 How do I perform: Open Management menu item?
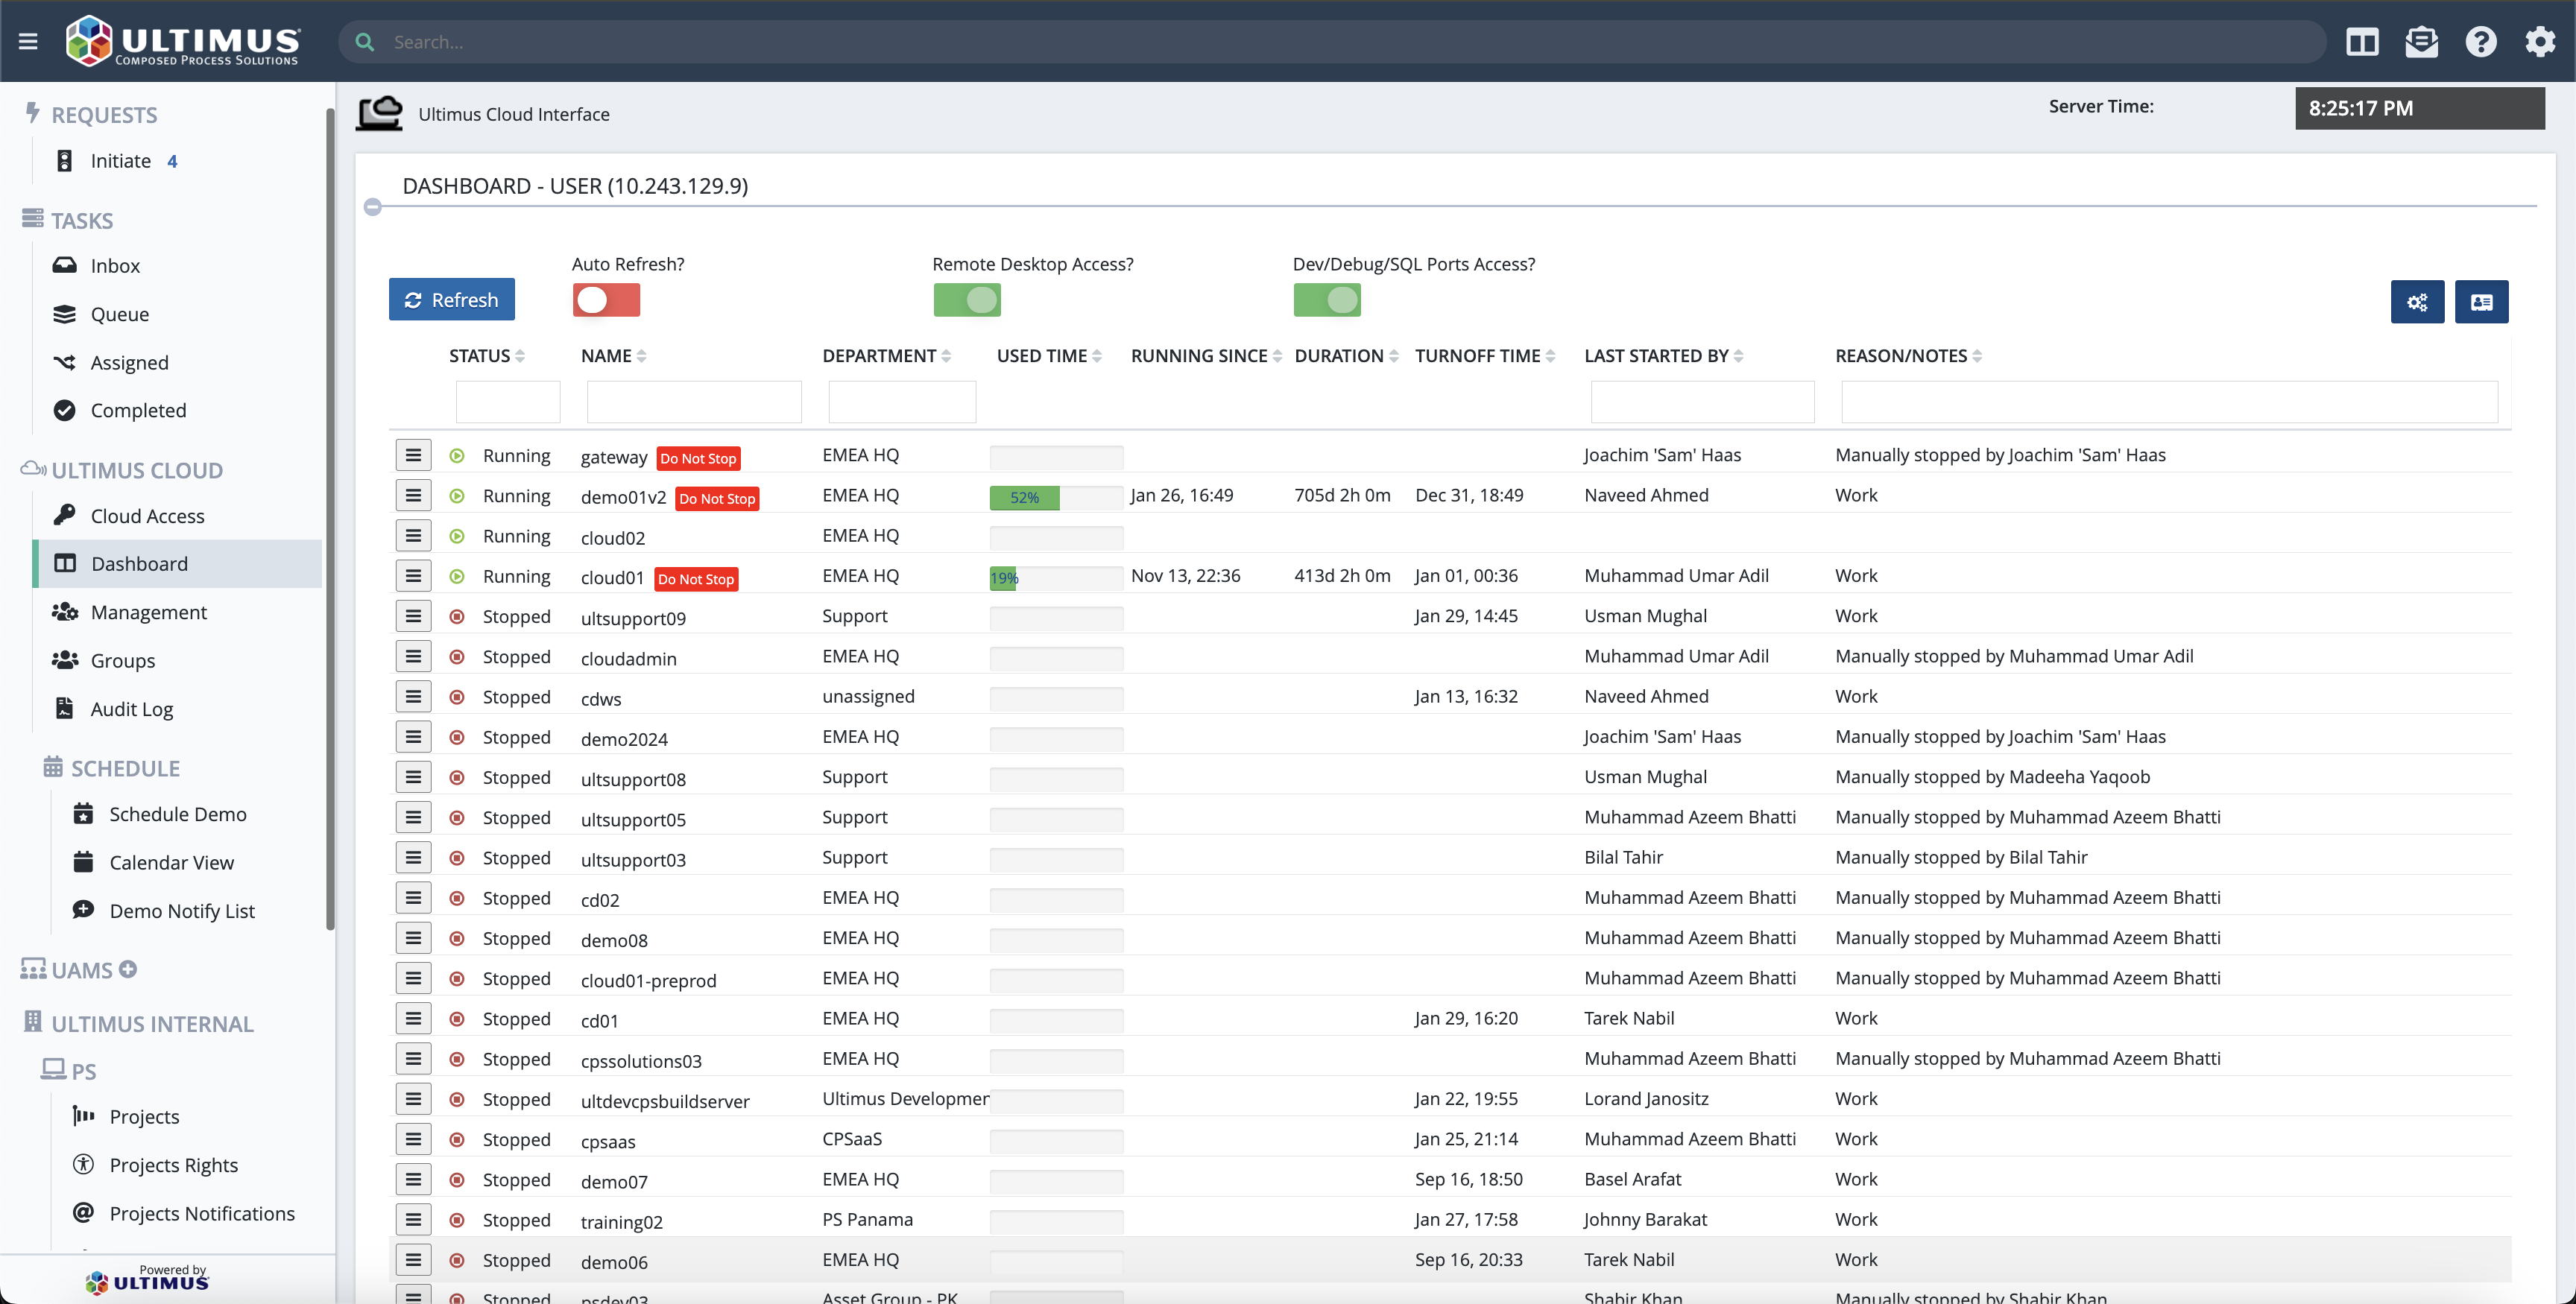148,612
